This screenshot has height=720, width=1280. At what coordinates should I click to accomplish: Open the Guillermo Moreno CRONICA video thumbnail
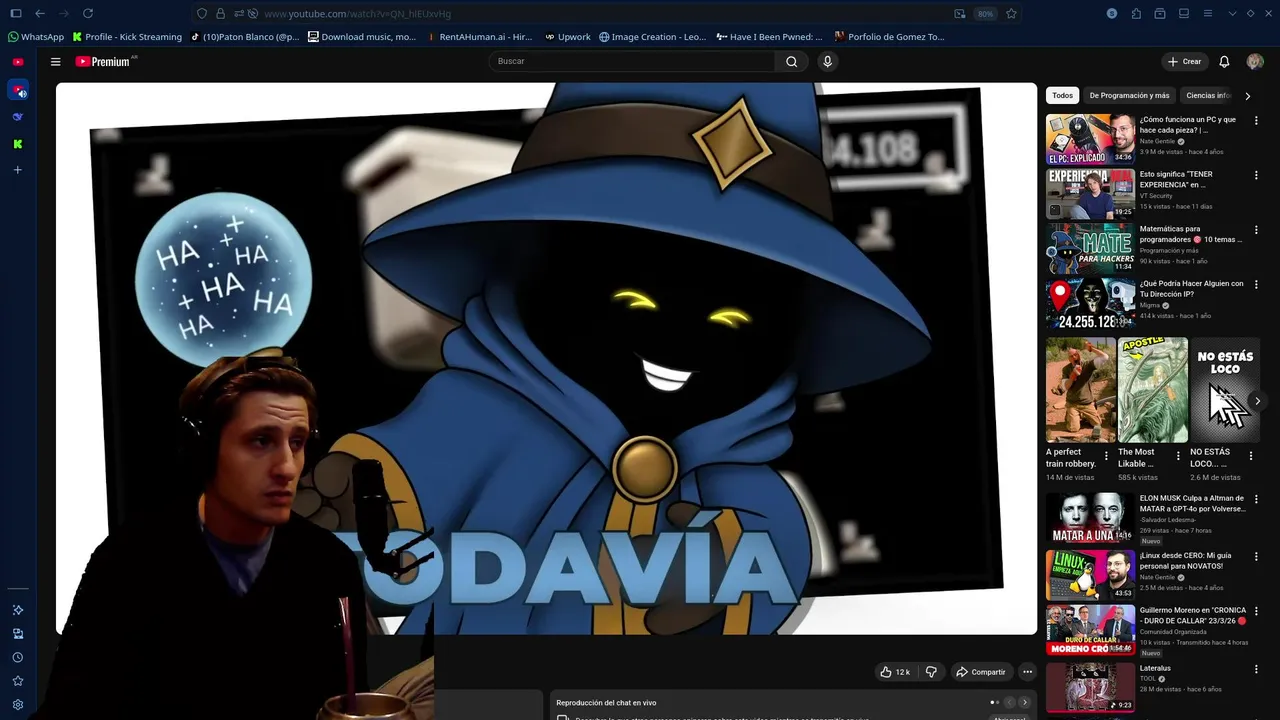point(1090,630)
